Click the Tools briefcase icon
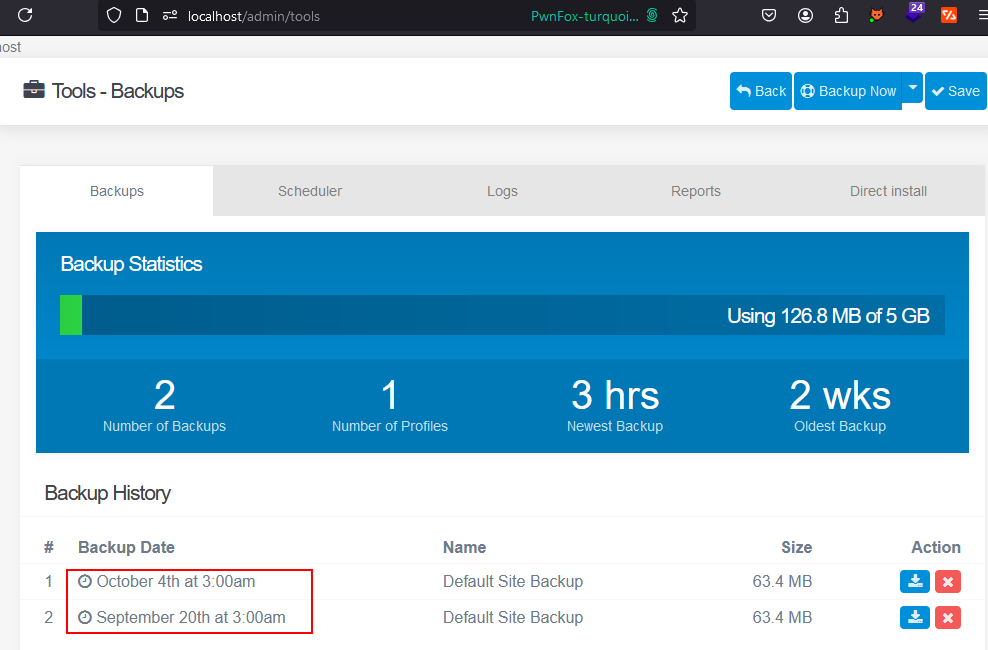Screen dimensions: 988x650 click(34, 90)
